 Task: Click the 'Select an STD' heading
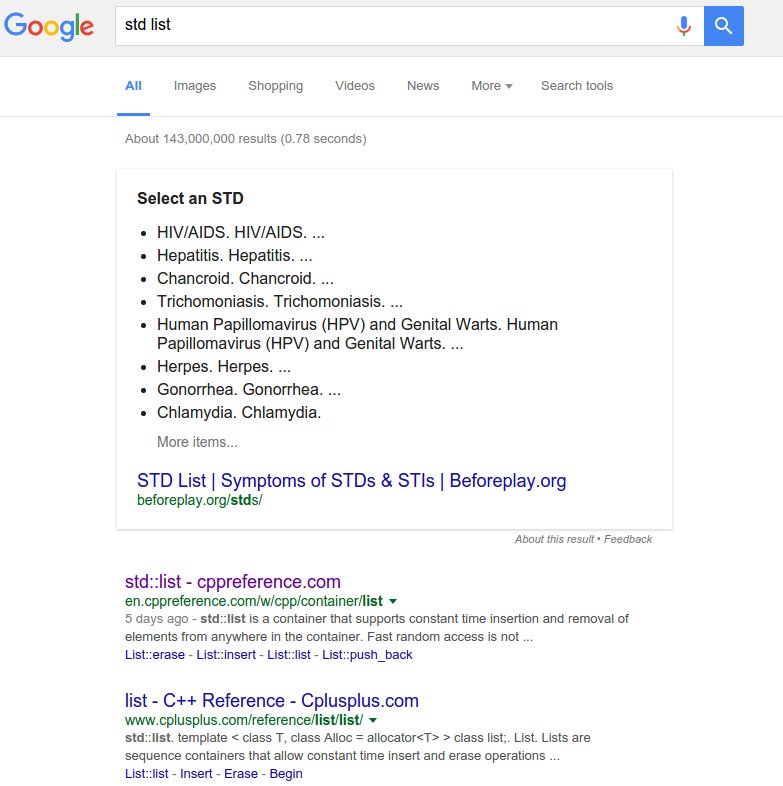190,199
